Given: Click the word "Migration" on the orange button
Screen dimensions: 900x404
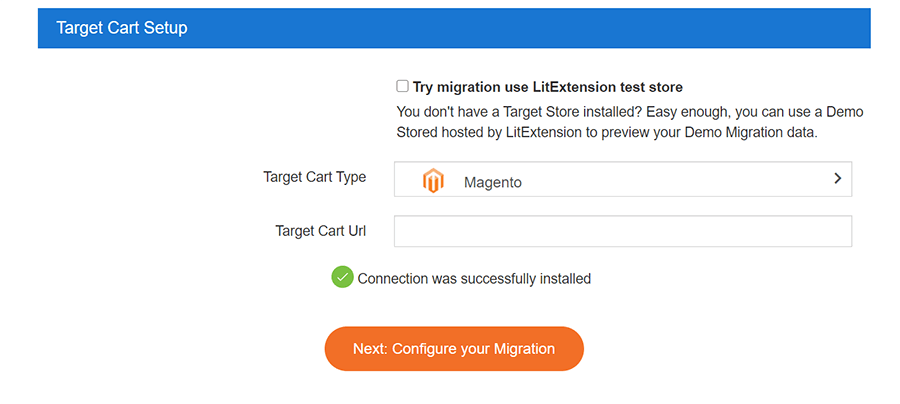Looking at the screenshot, I should point(518,349).
